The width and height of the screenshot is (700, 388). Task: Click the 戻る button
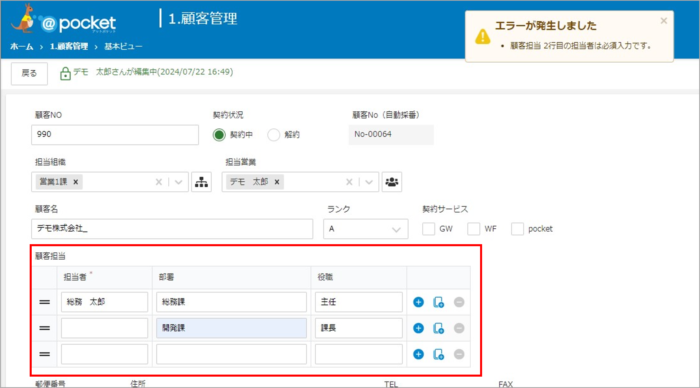click(29, 73)
